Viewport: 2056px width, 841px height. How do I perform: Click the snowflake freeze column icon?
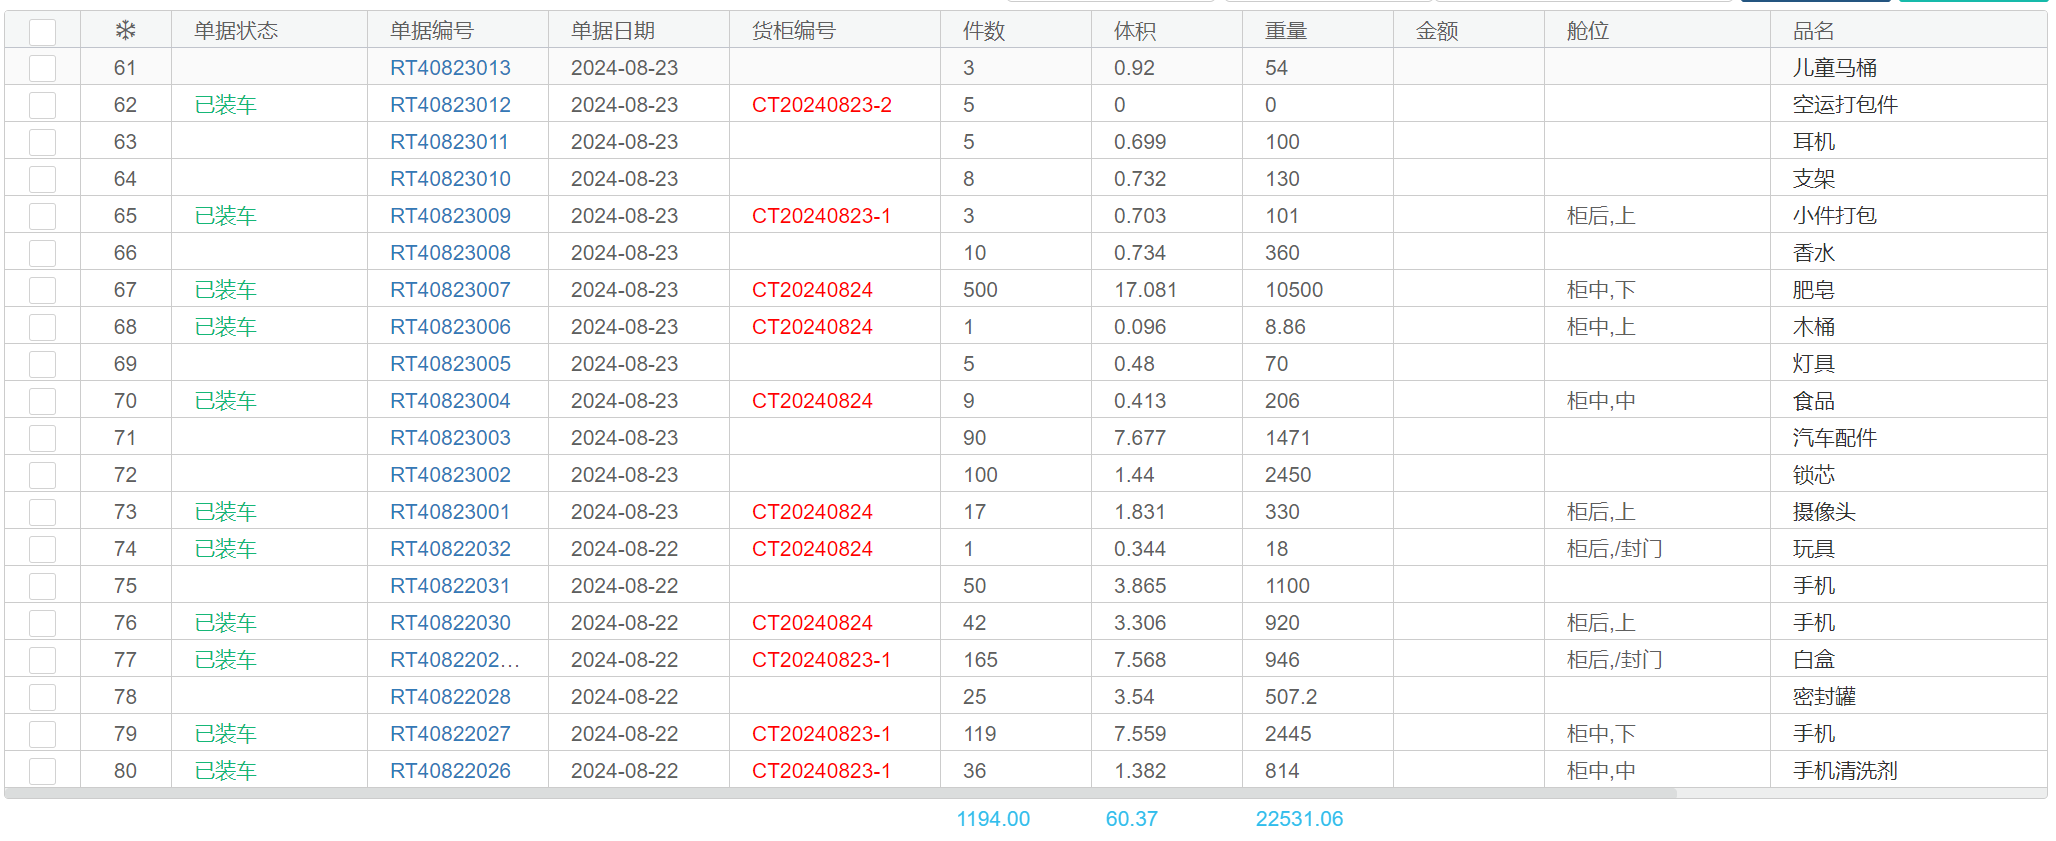125,31
